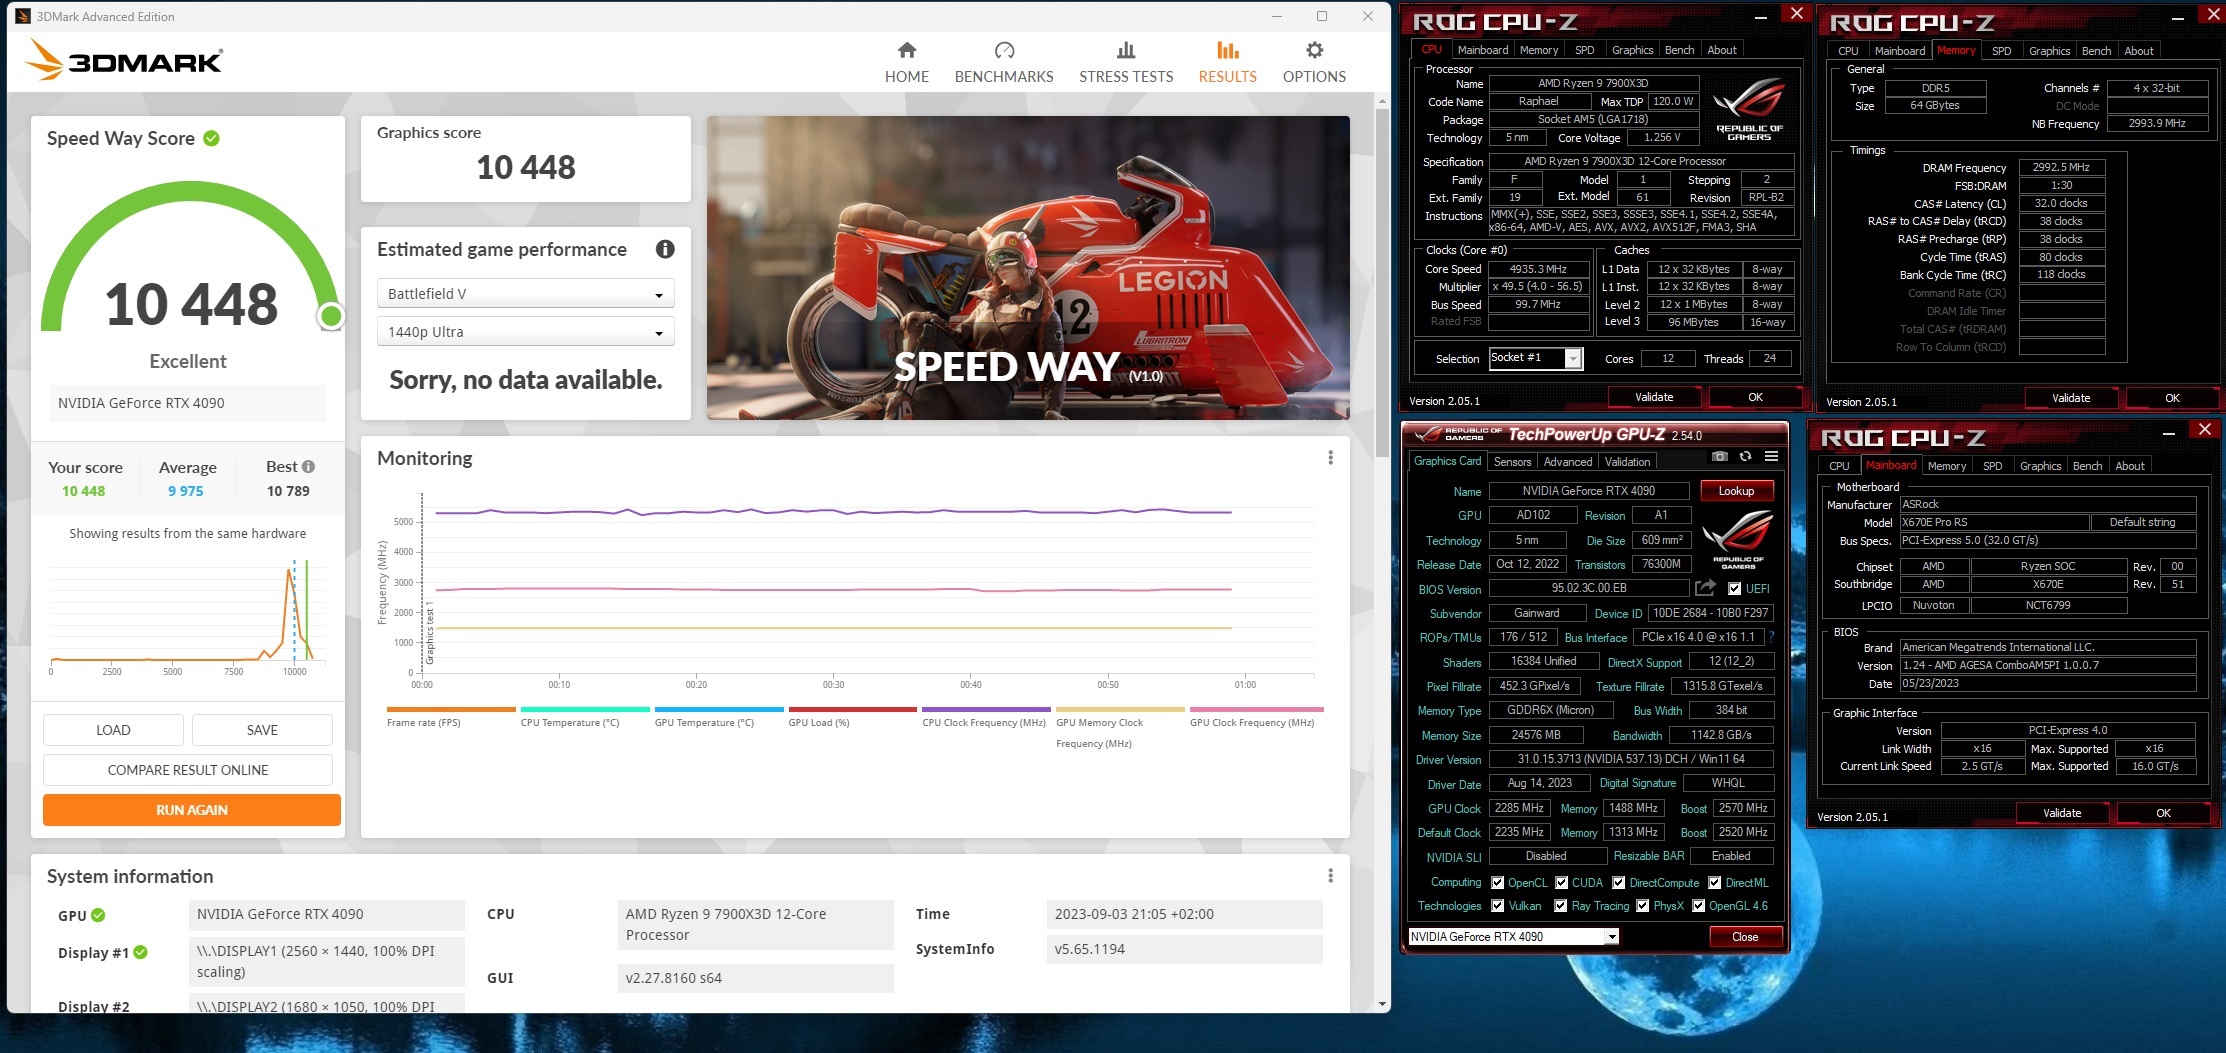Click the 3DMark title bar app icon
This screenshot has width=2226, height=1053.
pos(23,16)
